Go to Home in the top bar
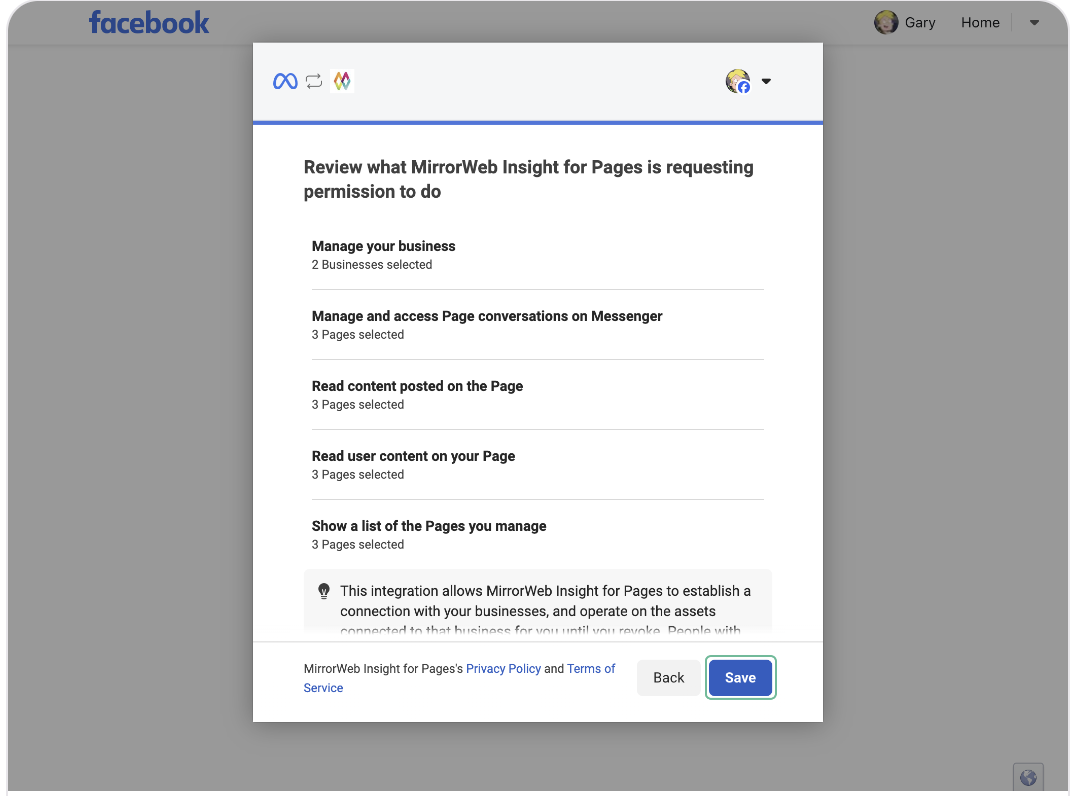This screenshot has height=796, width=1074. point(980,23)
